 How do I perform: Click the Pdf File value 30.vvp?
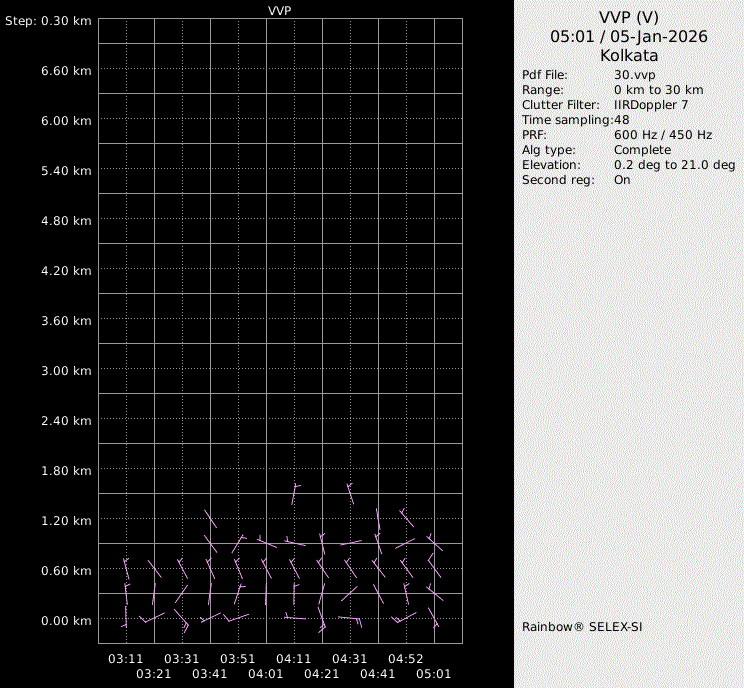coord(634,75)
